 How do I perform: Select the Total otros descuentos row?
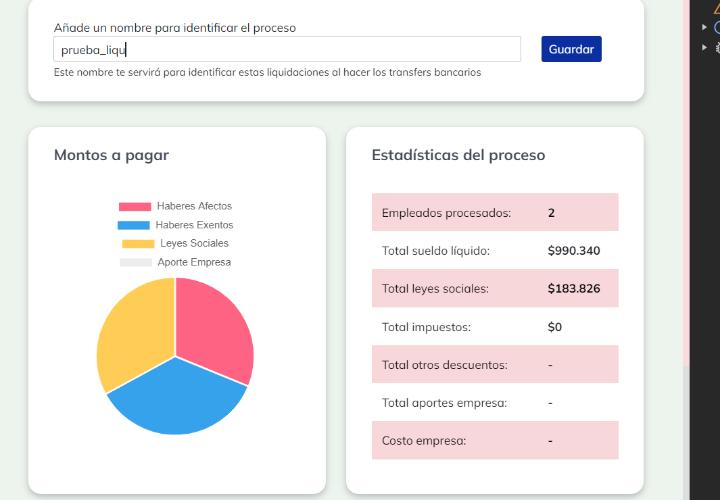point(494,365)
